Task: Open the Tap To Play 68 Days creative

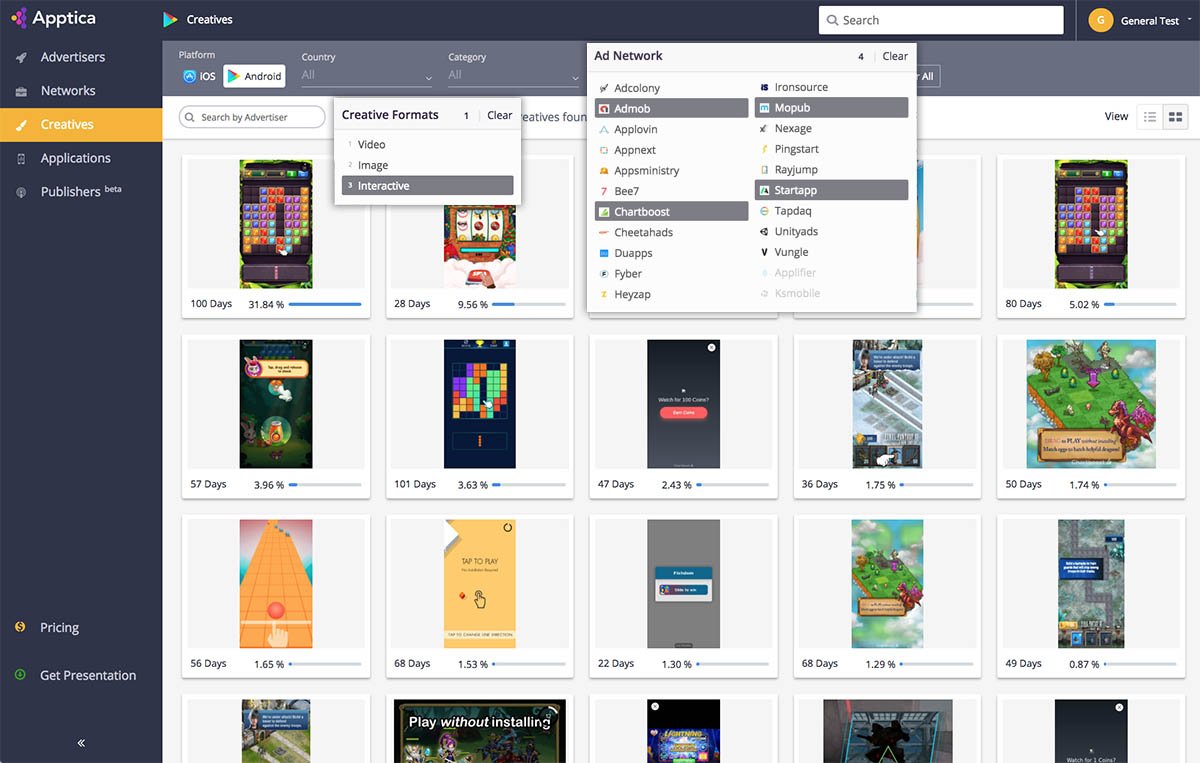Action: tap(480, 584)
